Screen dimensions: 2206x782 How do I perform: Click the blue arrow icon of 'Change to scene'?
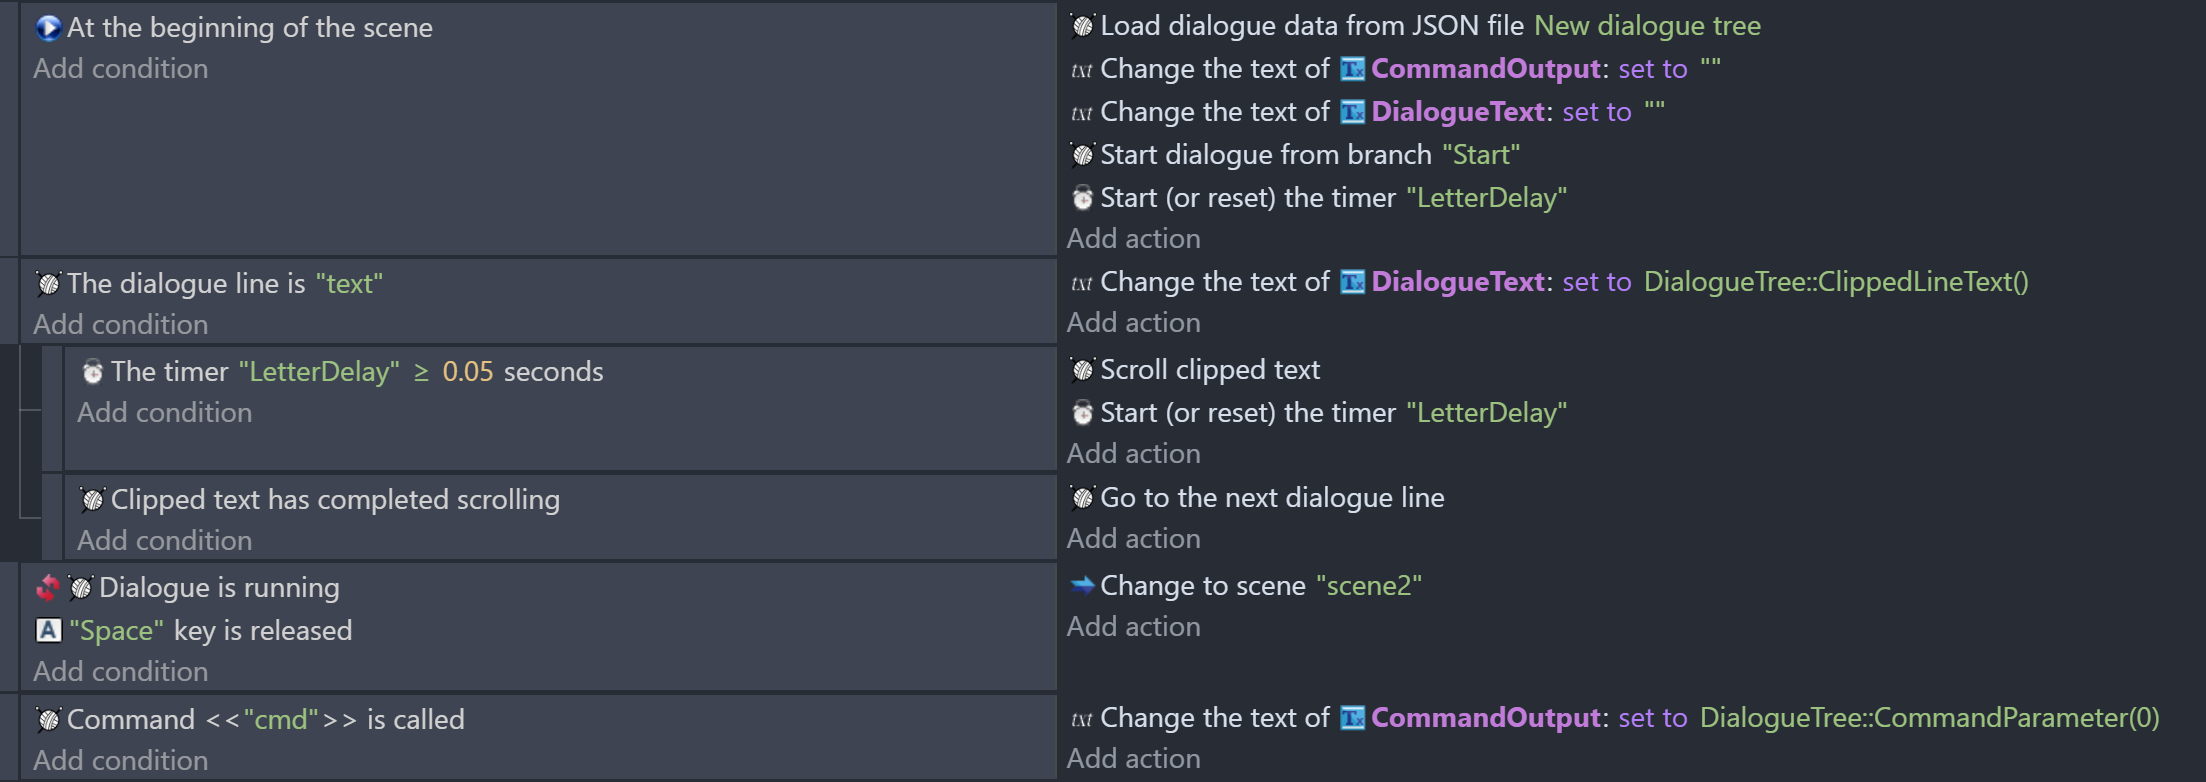tap(1082, 585)
